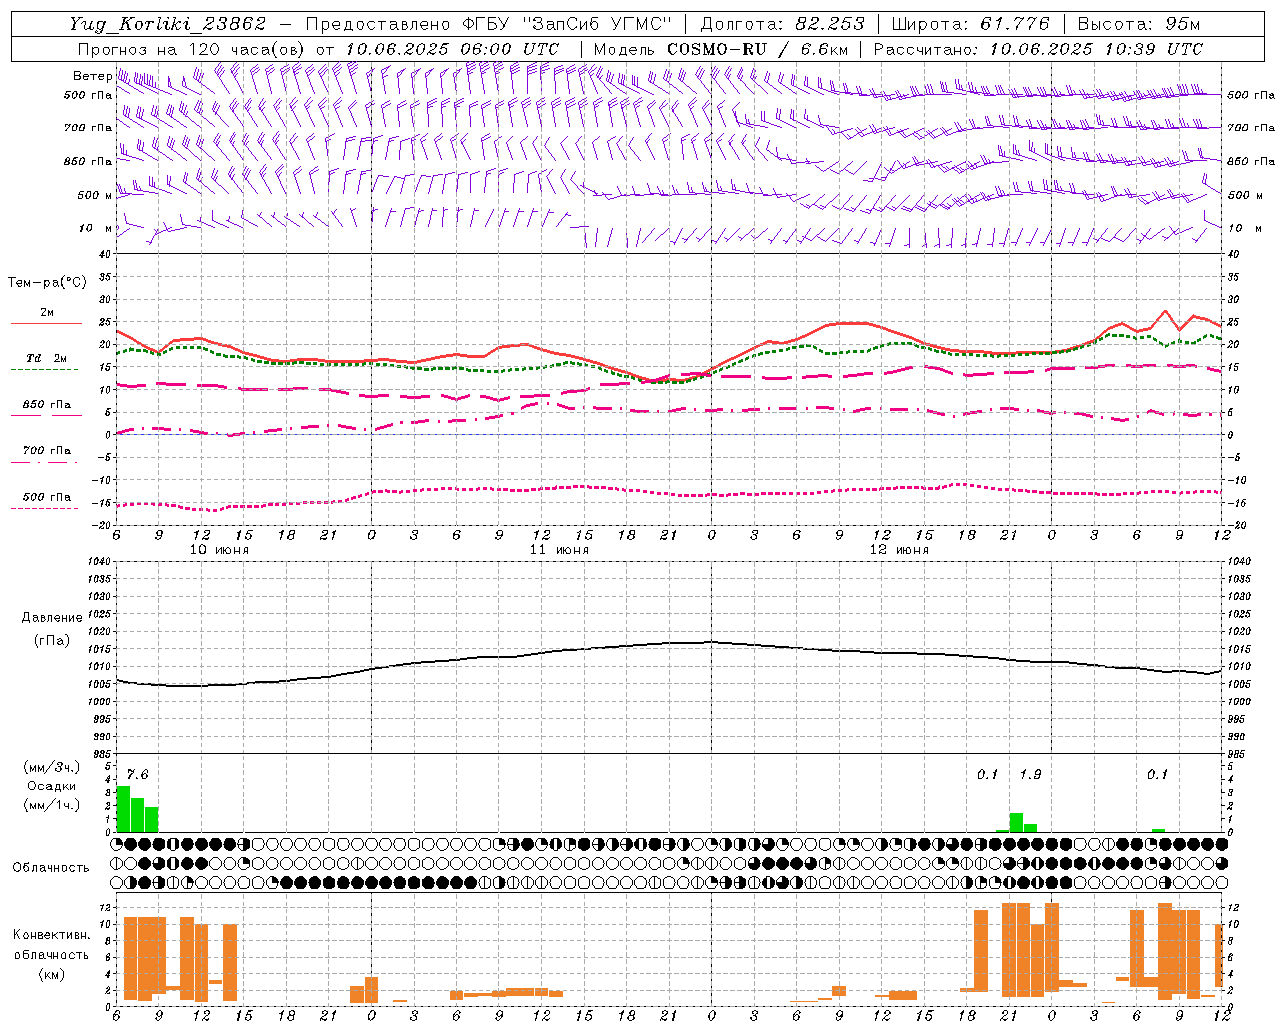Click the 12 июня date label
This screenshot has width=1280, height=1024.
tap(899, 550)
